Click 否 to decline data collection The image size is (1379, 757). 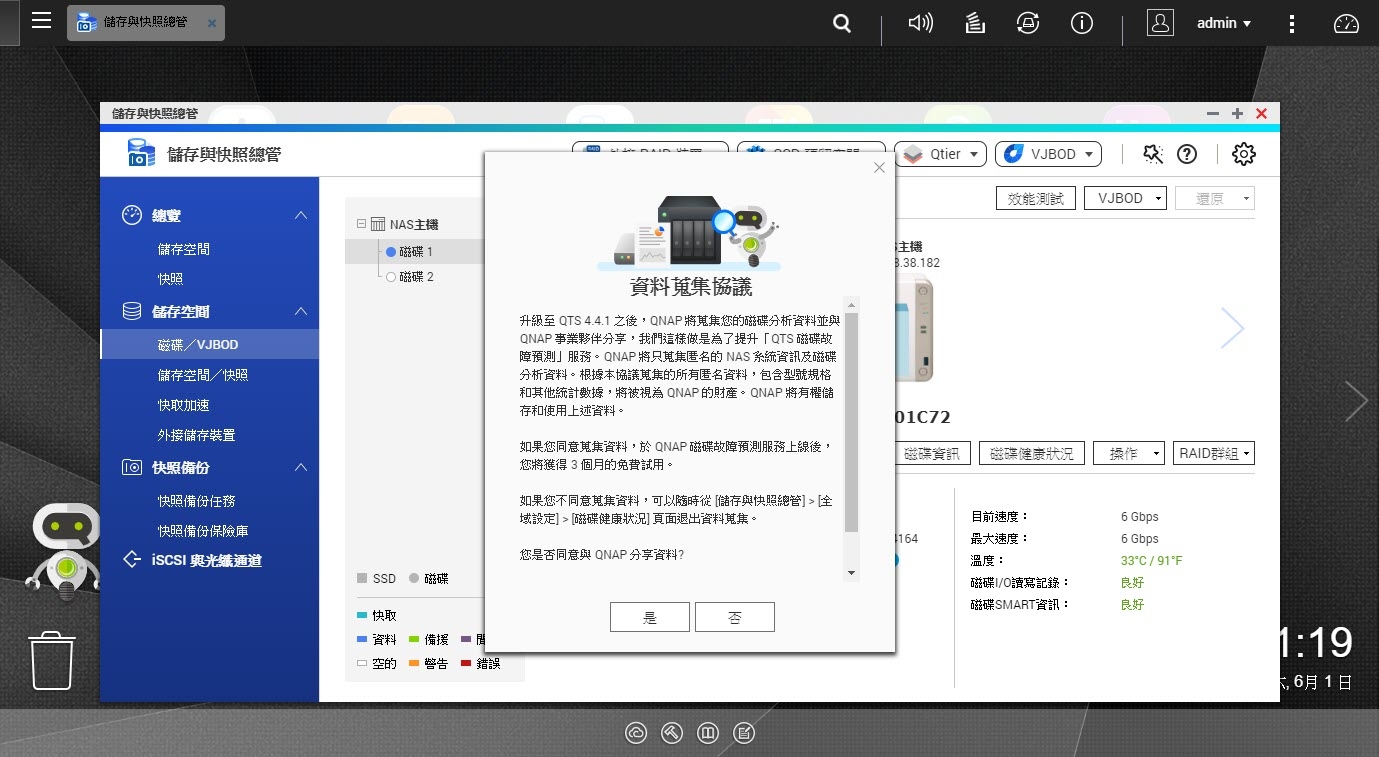tap(735, 618)
